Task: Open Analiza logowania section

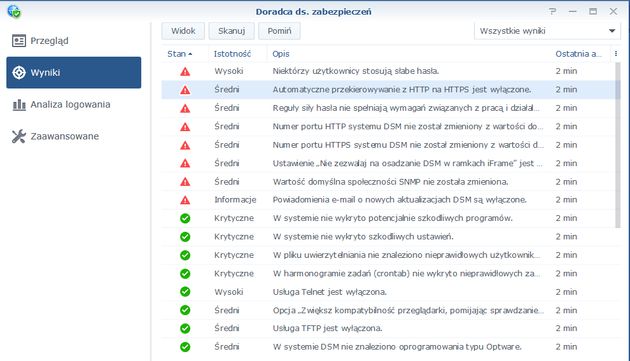Action: (x=74, y=105)
